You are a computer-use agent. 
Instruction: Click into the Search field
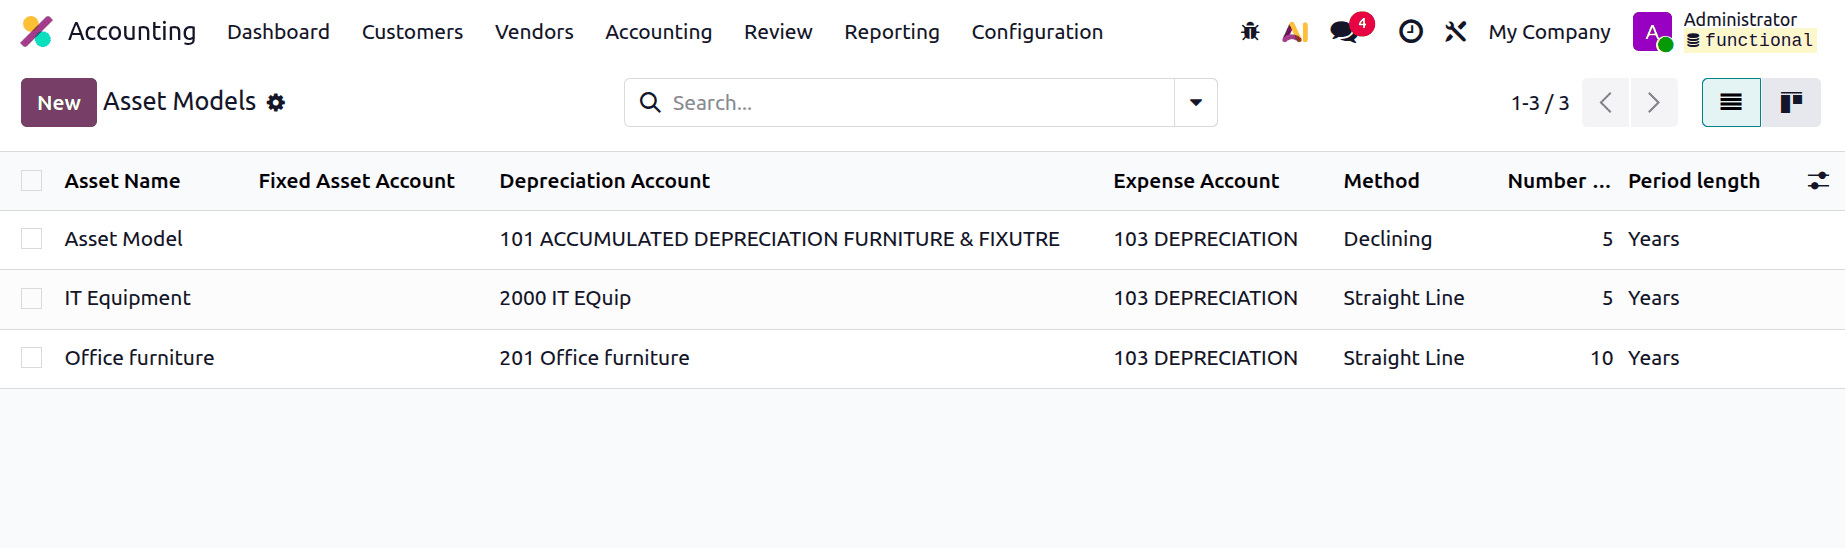[920, 102]
